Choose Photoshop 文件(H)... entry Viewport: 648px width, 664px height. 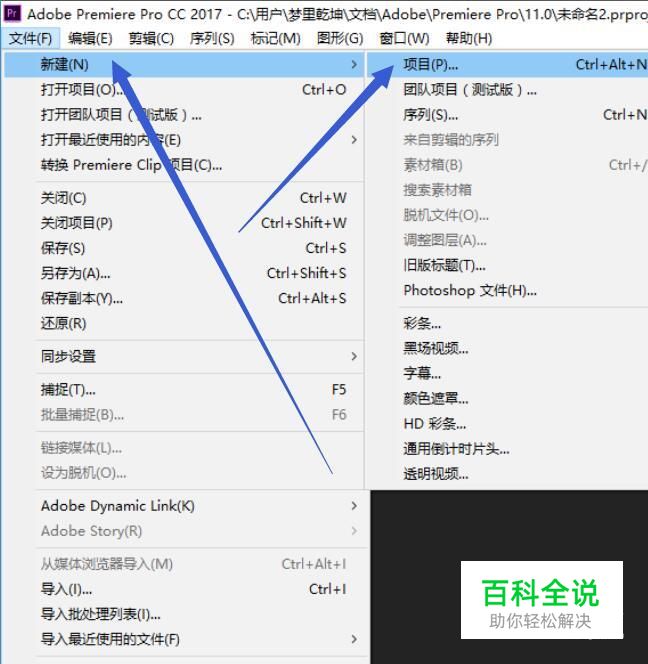(507, 290)
